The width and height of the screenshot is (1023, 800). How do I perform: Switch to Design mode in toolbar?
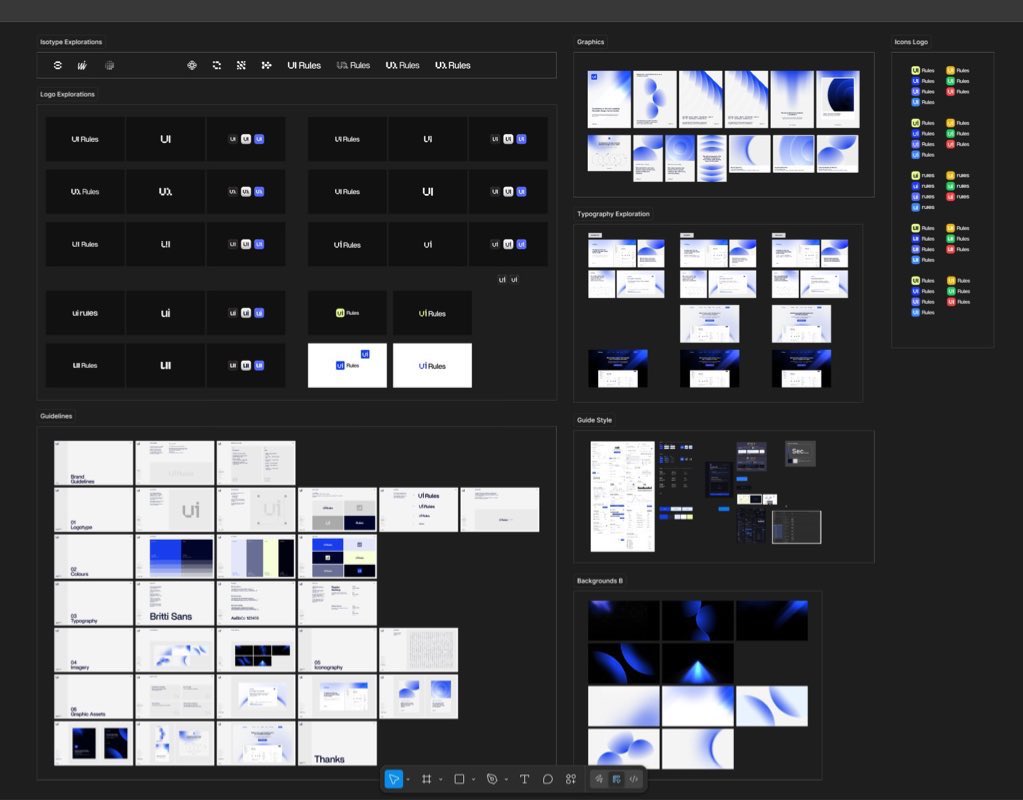[617, 779]
